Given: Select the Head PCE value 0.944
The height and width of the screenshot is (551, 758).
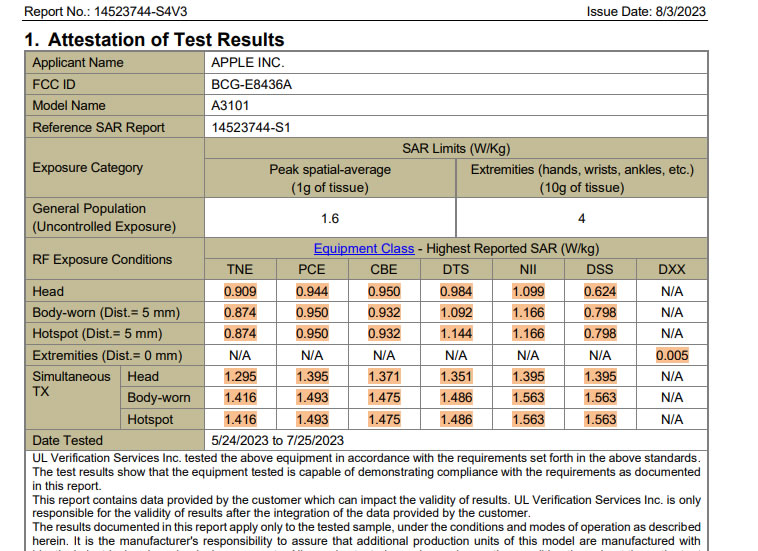Looking at the screenshot, I should click(x=312, y=292).
